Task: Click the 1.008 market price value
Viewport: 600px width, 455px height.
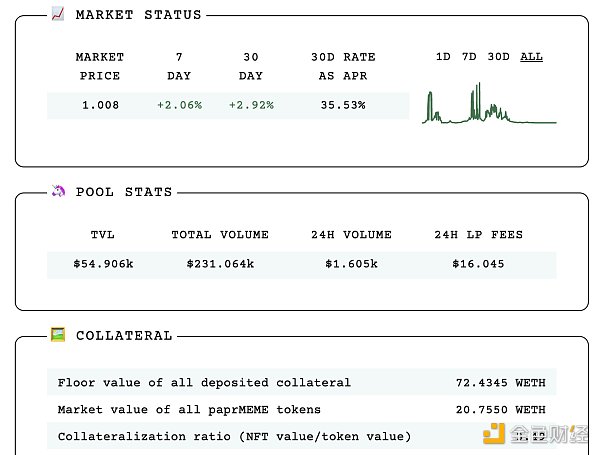Action: (99, 105)
